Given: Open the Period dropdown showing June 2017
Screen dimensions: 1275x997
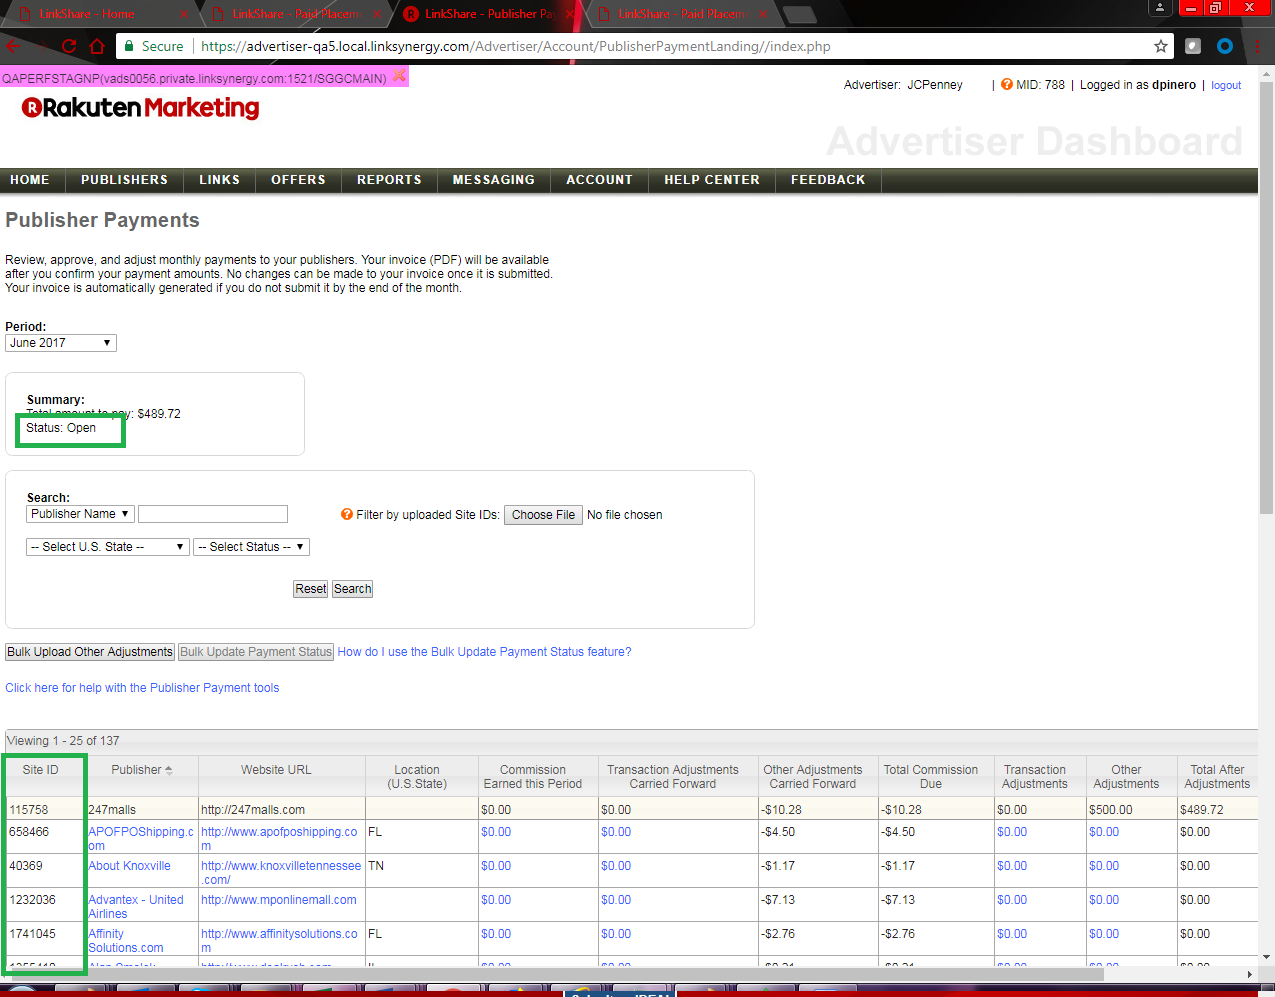Looking at the screenshot, I should (60, 343).
